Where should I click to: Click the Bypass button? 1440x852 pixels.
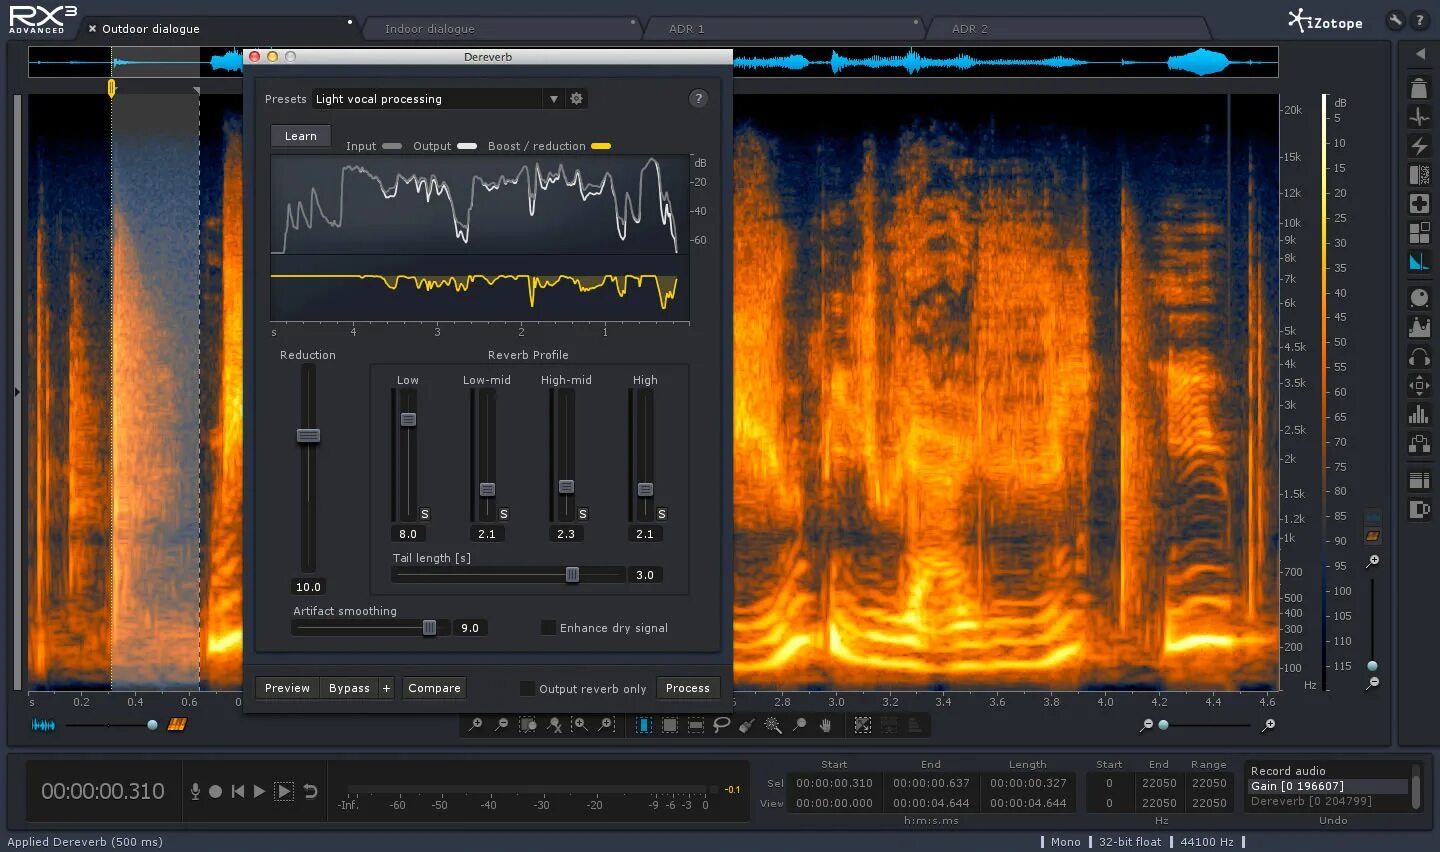[x=349, y=688]
